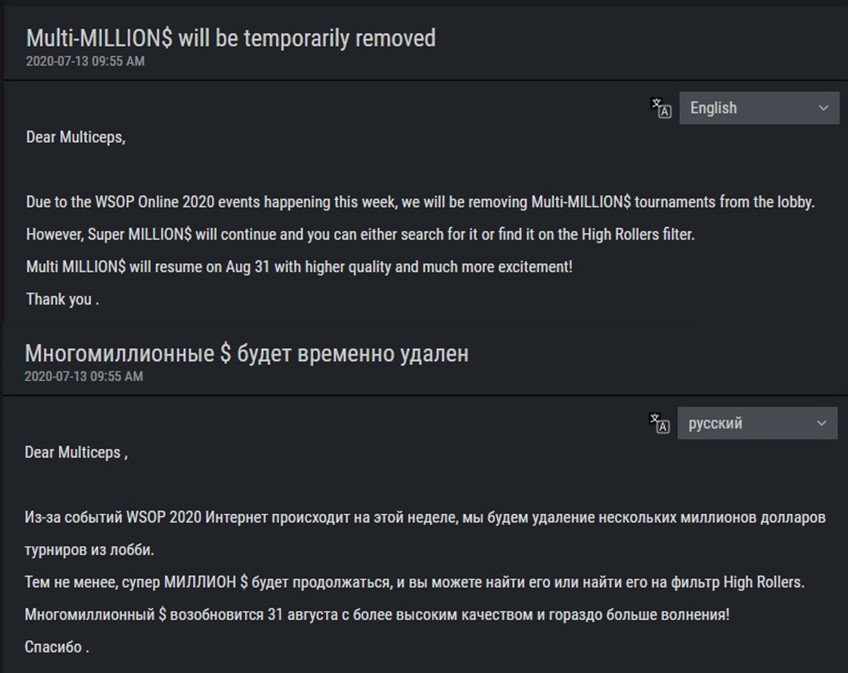The width and height of the screenshot is (848, 673).
Task: Click the 'Multi MILLION$ will resume on Aug 31' line
Action: point(299,267)
